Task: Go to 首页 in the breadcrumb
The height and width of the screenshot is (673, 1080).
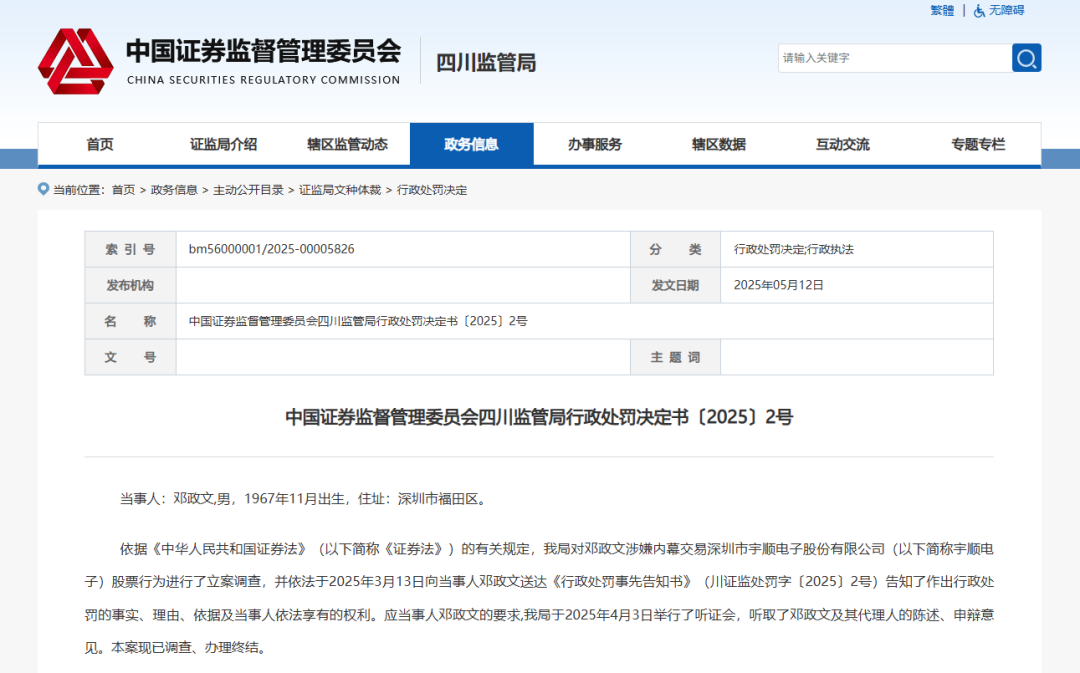Action: (123, 190)
